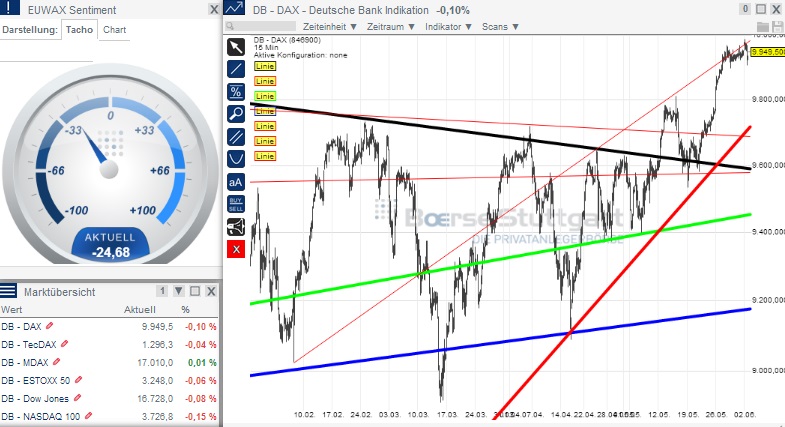Click the -0,15 % change for NASDAQ 100
785x427 pixels.
[x=201, y=416]
